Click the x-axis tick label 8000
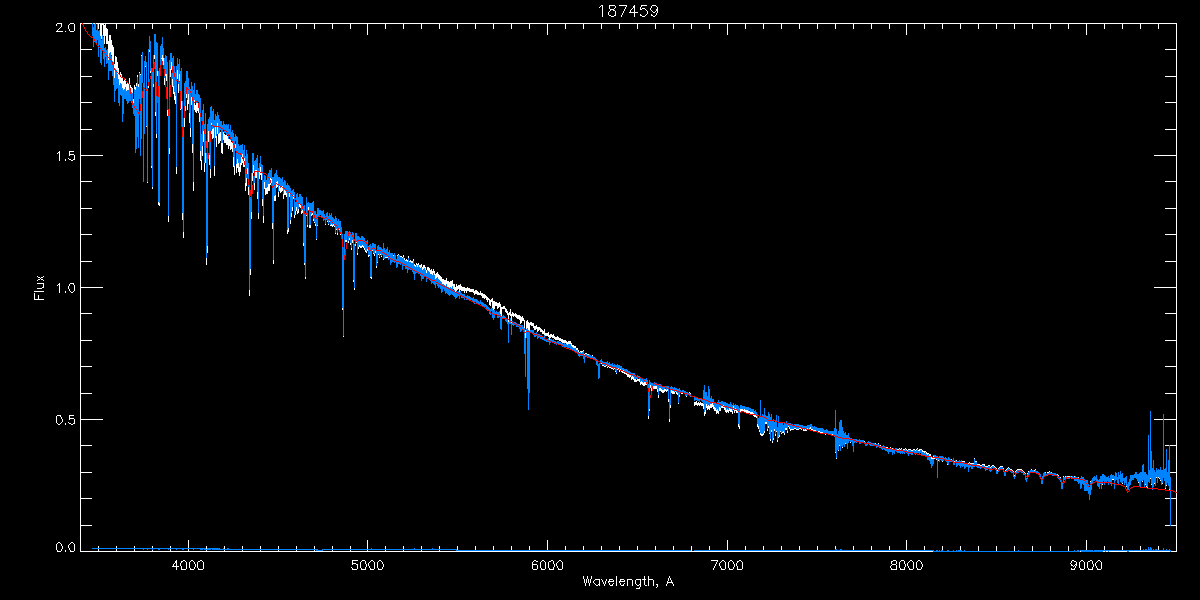Viewport: 1200px width, 600px height. pyautogui.click(x=907, y=565)
